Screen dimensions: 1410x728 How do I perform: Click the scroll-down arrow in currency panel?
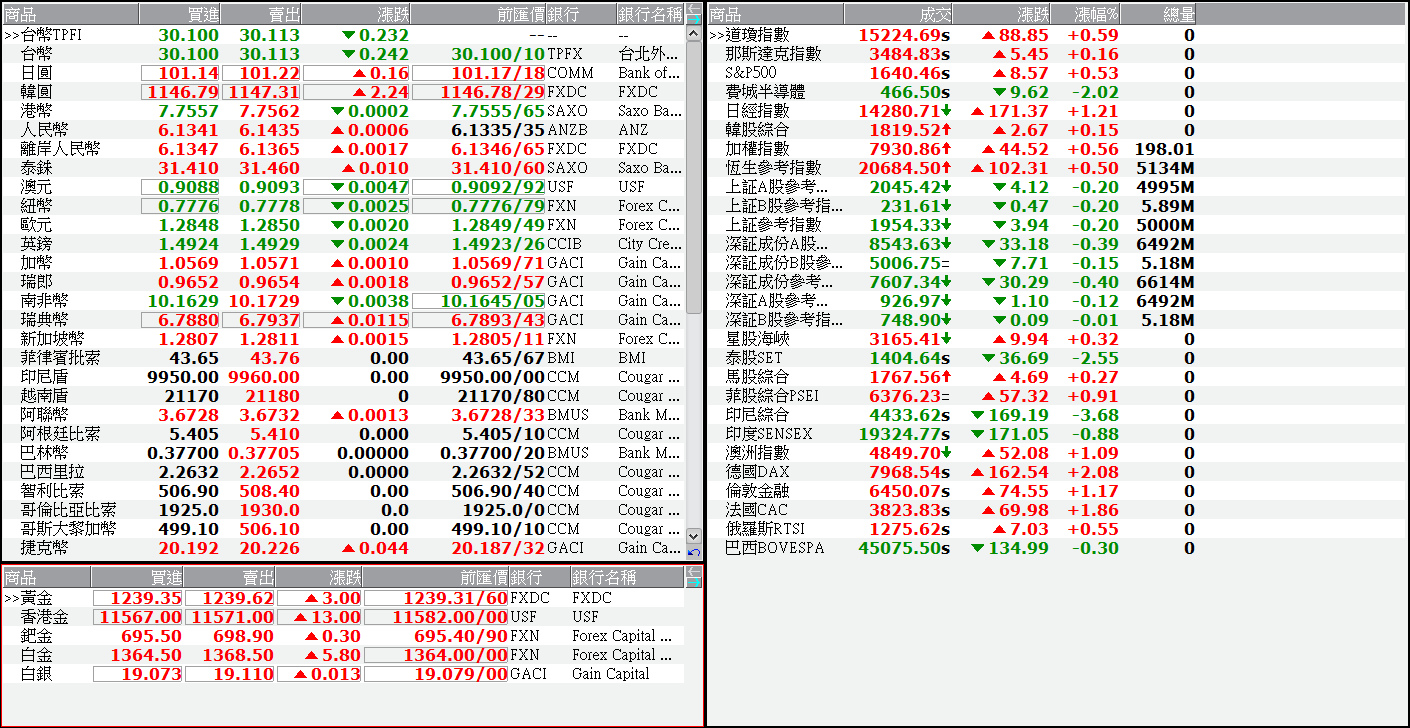click(x=694, y=536)
